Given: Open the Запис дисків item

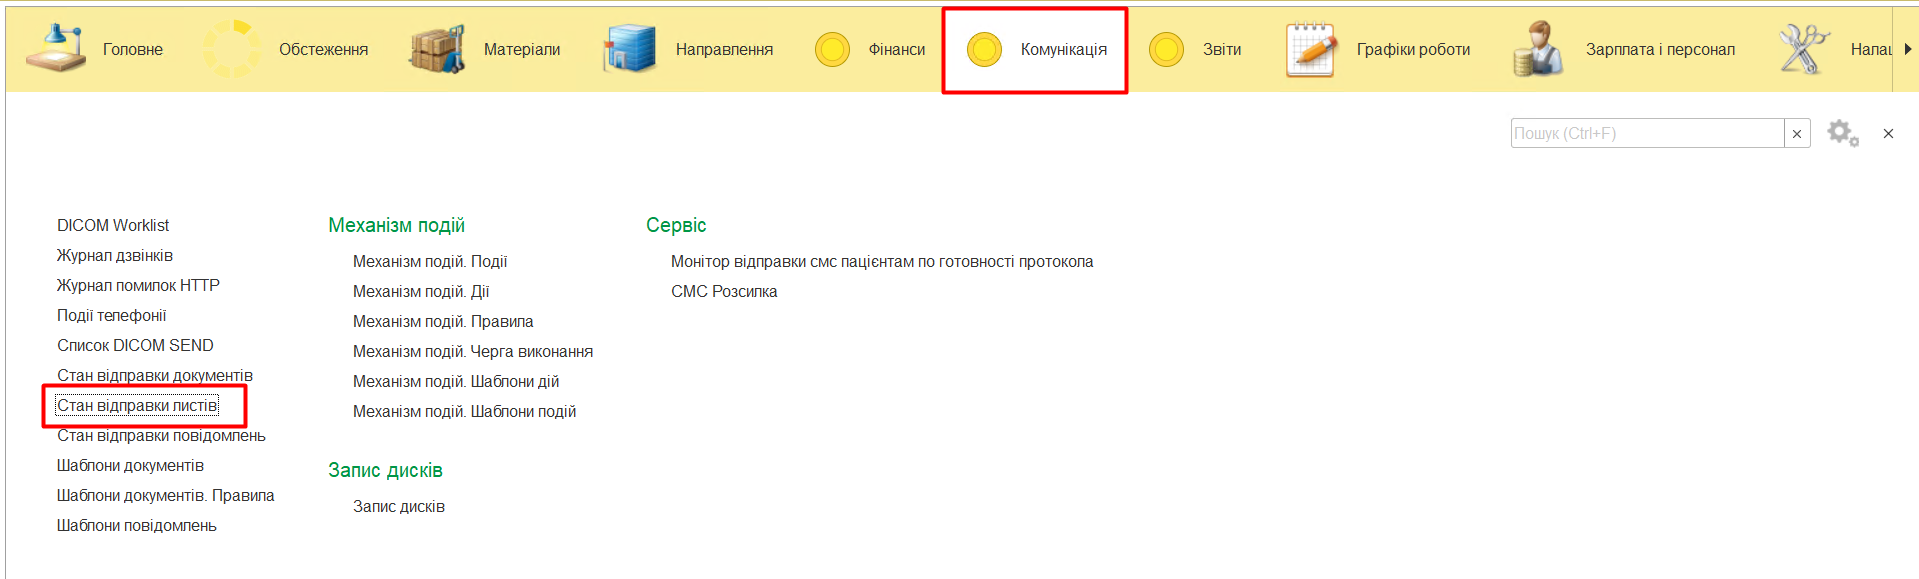Looking at the screenshot, I should tap(399, 507).
